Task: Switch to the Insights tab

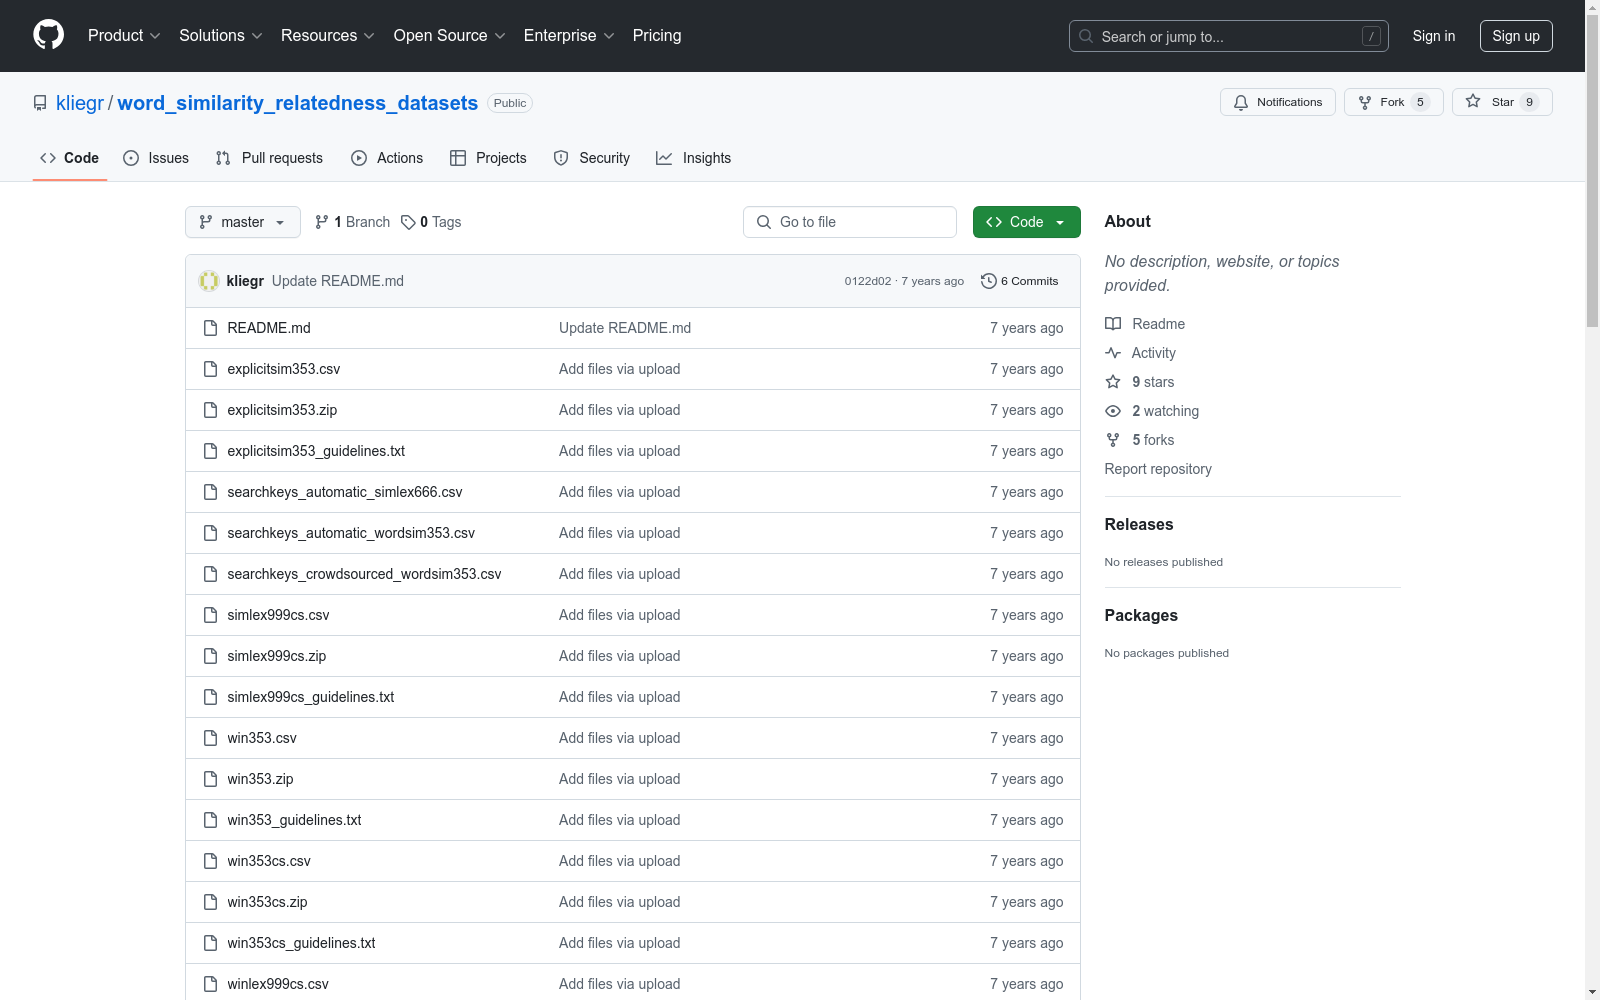Action: click(694, 158)
